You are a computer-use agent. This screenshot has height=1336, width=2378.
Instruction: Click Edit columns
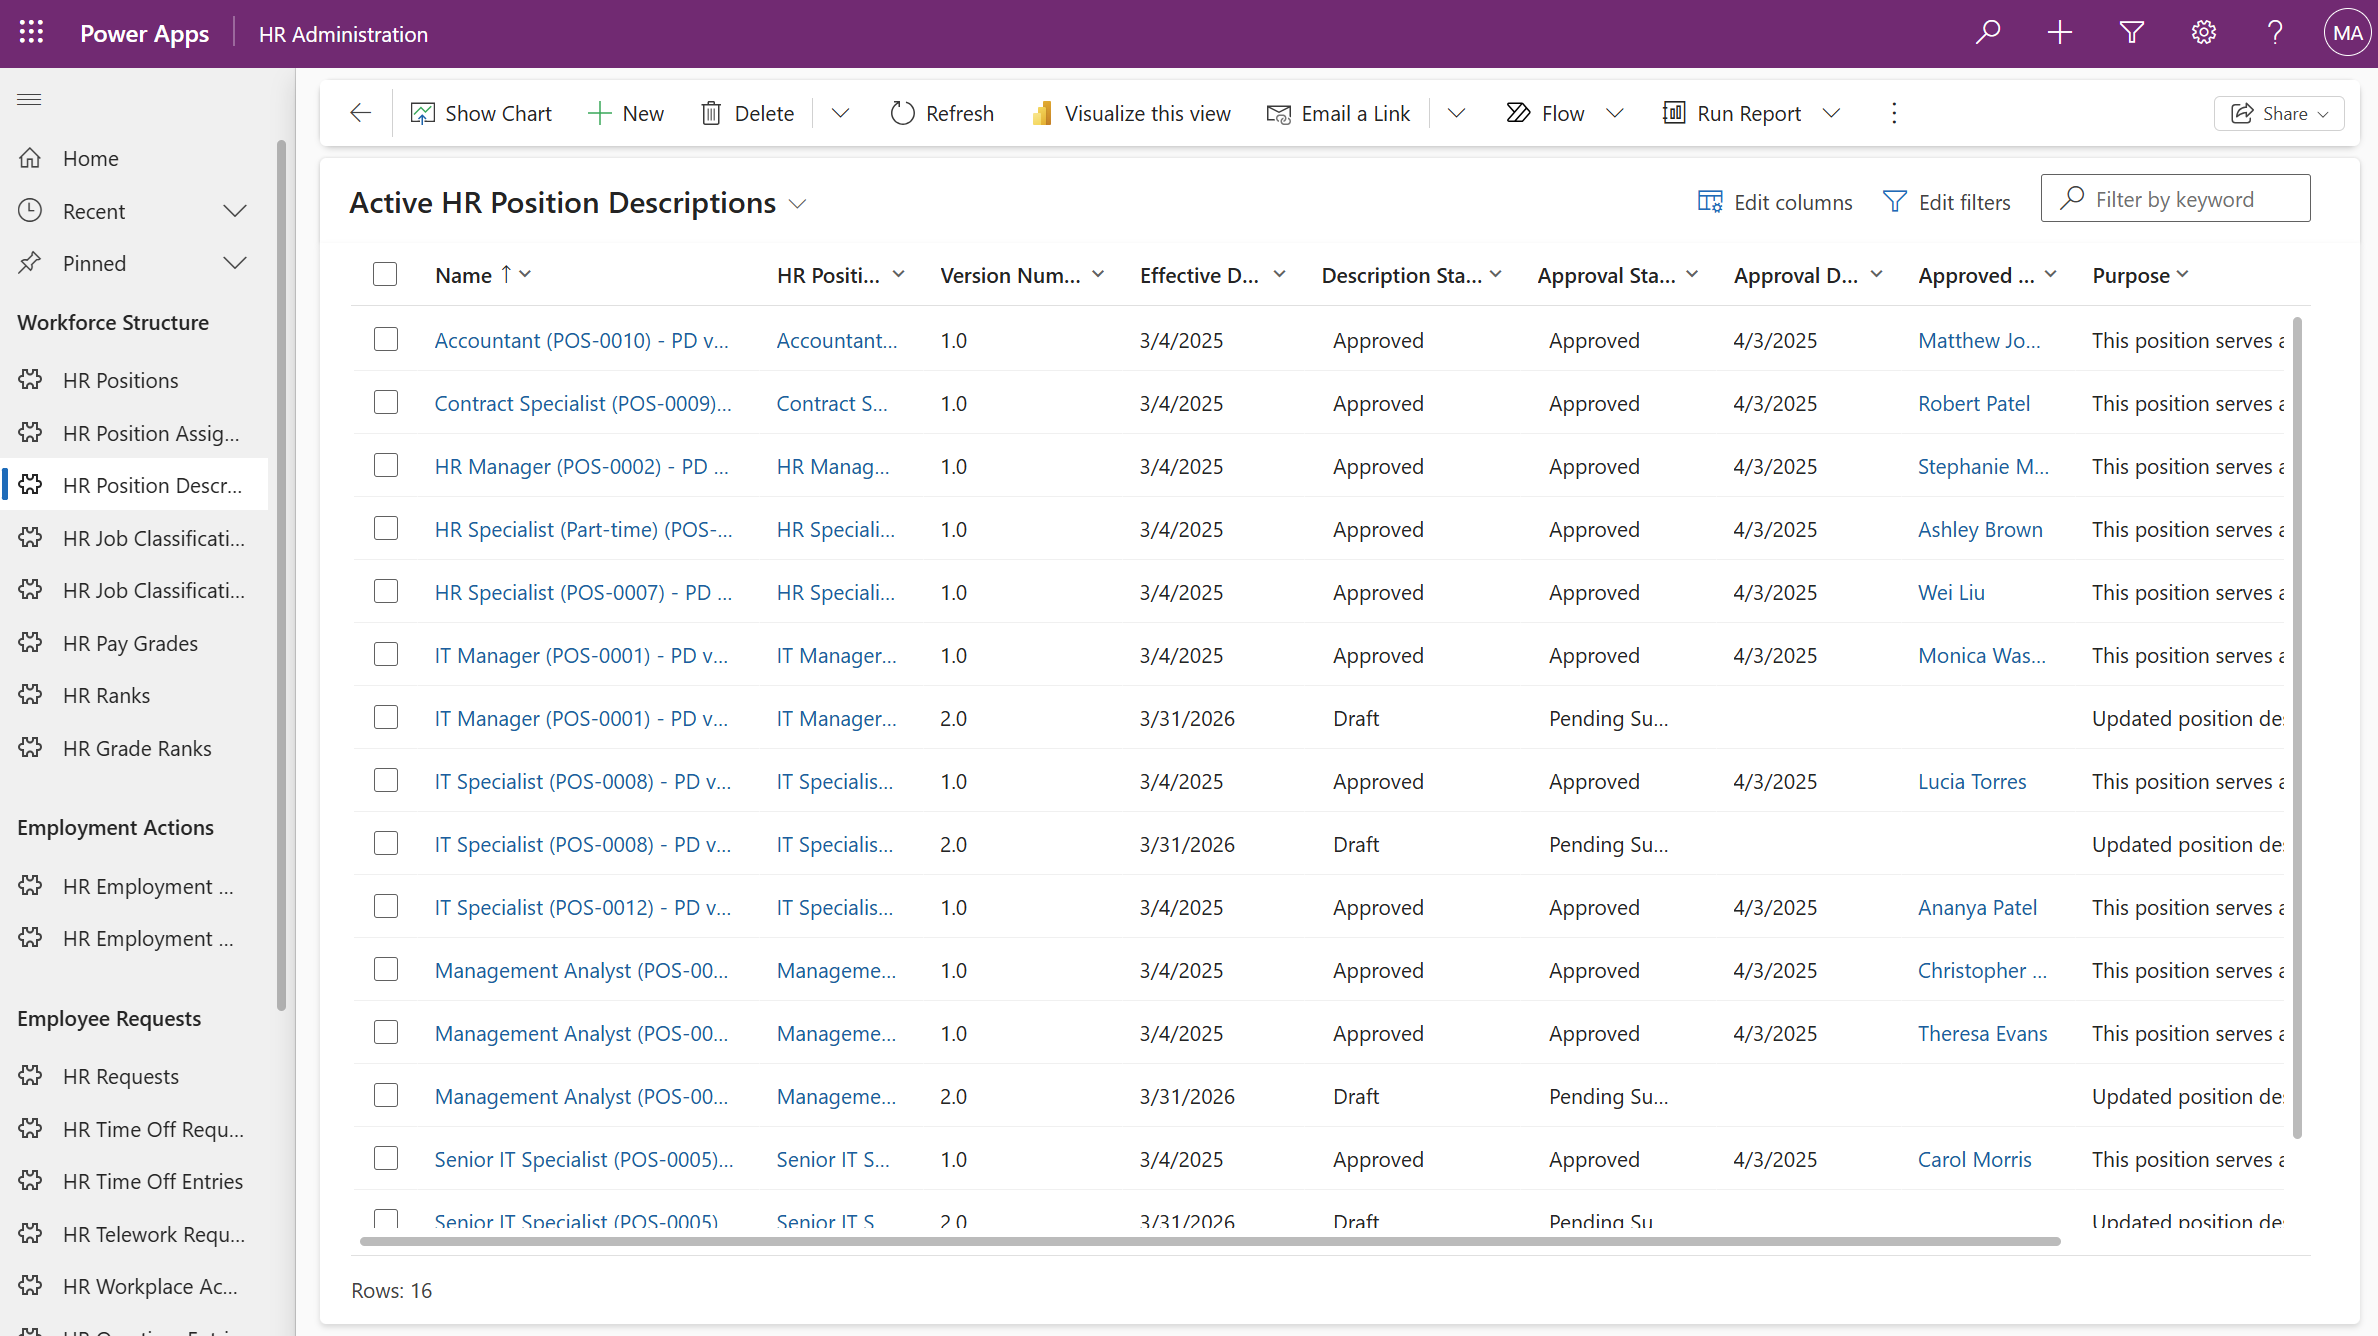(1775, 202)
